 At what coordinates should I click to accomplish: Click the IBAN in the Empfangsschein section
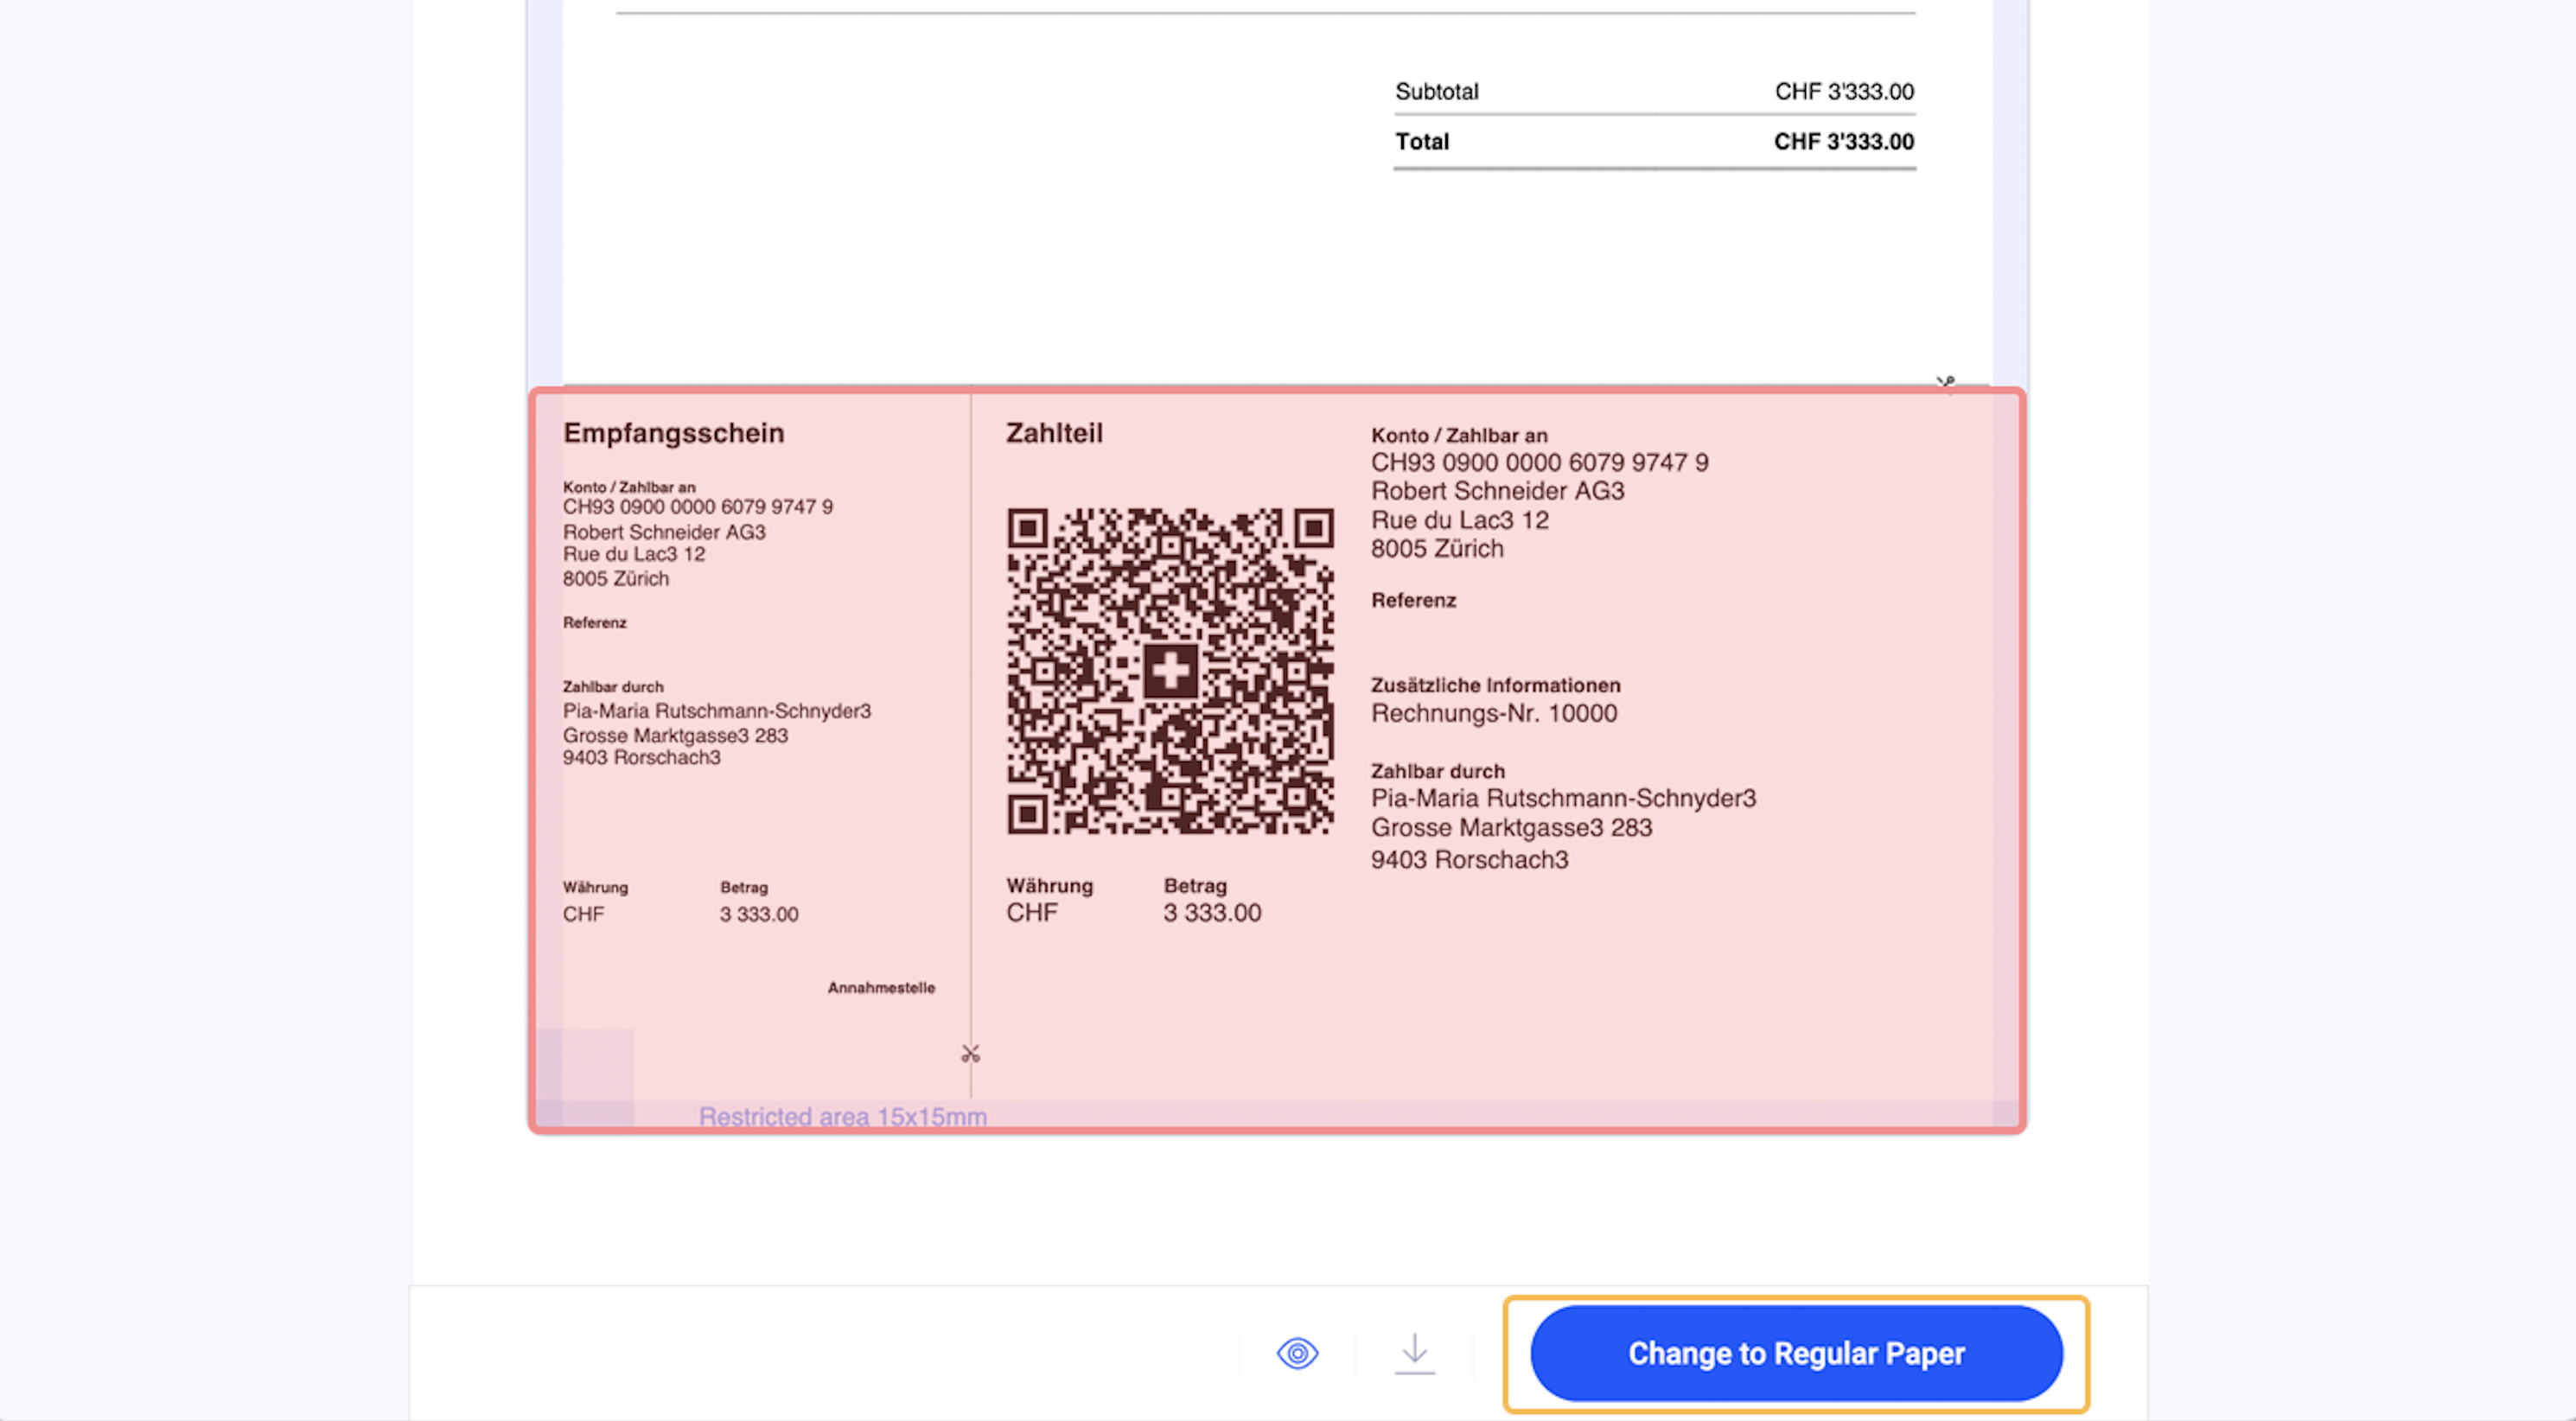pyautogui.click(x=697, y=507)
